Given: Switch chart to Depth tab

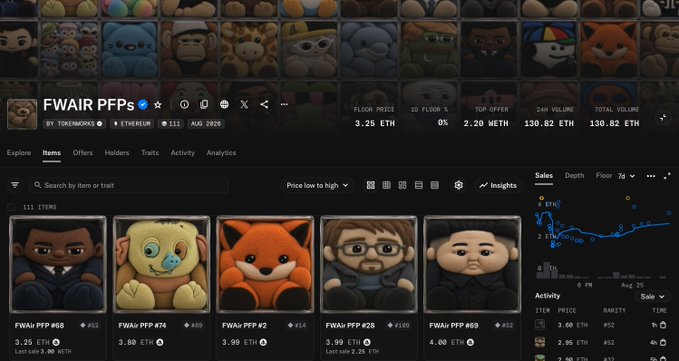Looking at the screenshot, I should point(575,175).
